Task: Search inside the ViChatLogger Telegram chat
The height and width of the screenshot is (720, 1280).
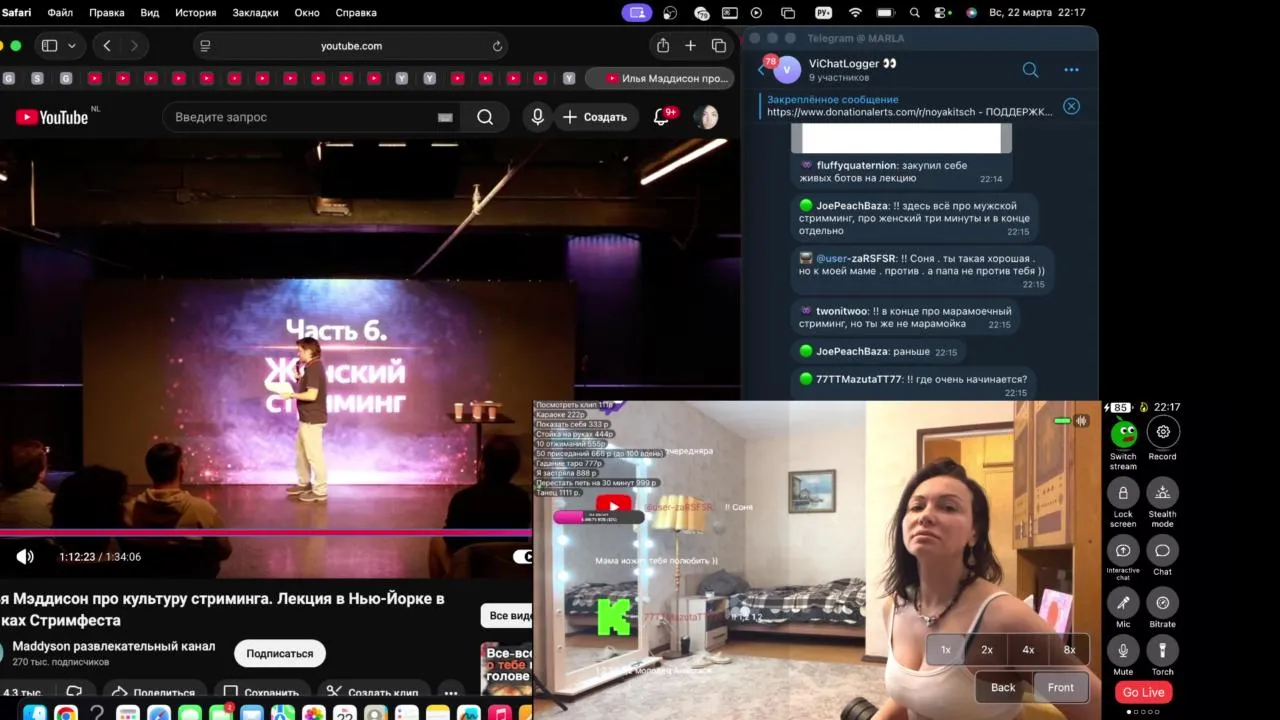Action: point(1030,70)
